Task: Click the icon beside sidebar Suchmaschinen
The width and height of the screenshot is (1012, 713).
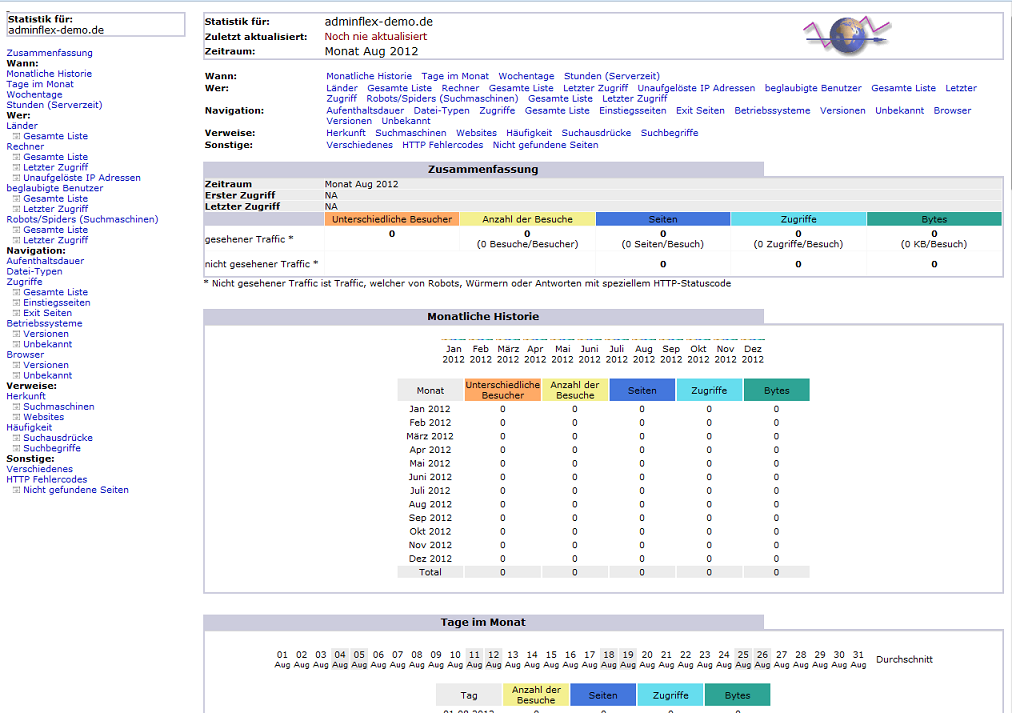Action: click(17, 407)
